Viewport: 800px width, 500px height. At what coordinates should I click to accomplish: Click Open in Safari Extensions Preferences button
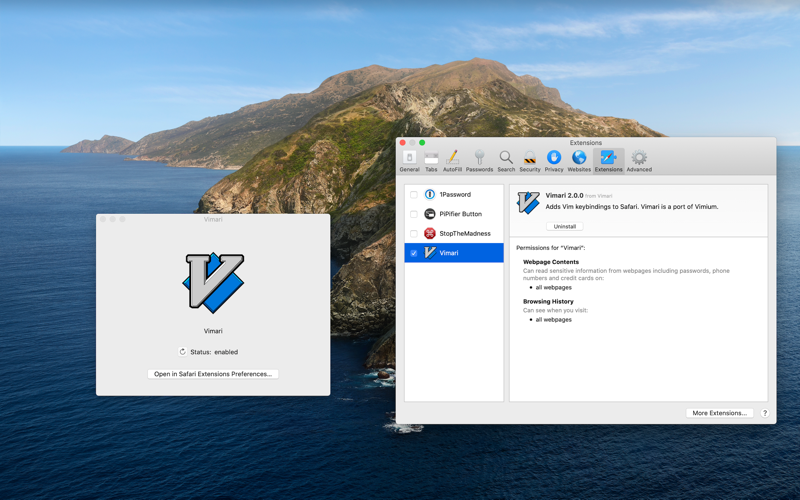tap(213, 374)
